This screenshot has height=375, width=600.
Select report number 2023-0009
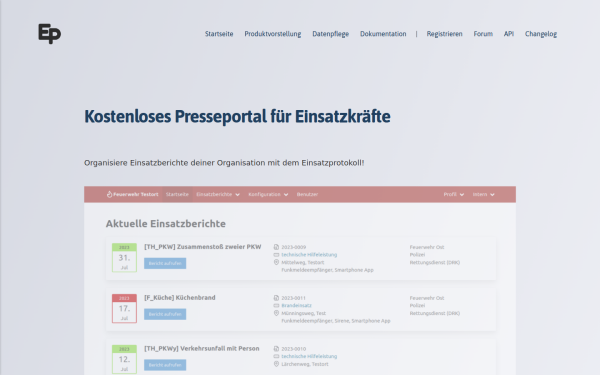pos(293,247)
